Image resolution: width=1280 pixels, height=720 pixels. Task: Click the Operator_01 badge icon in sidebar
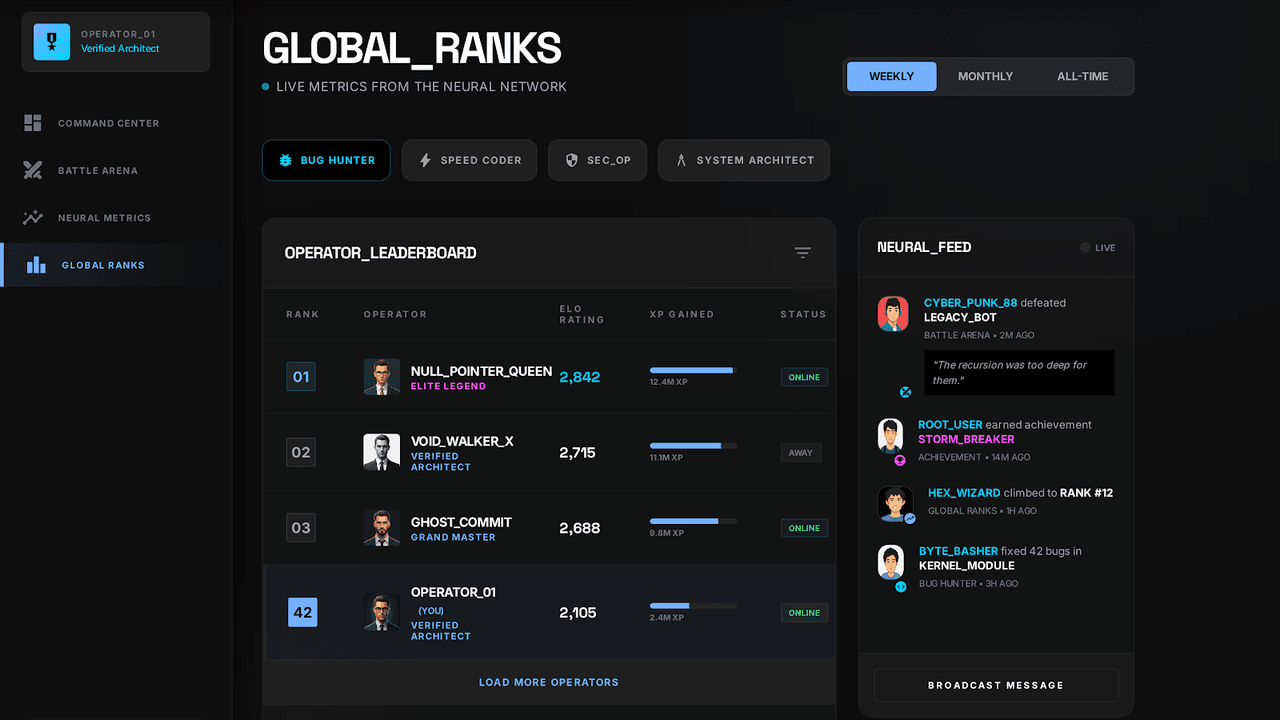51,42
